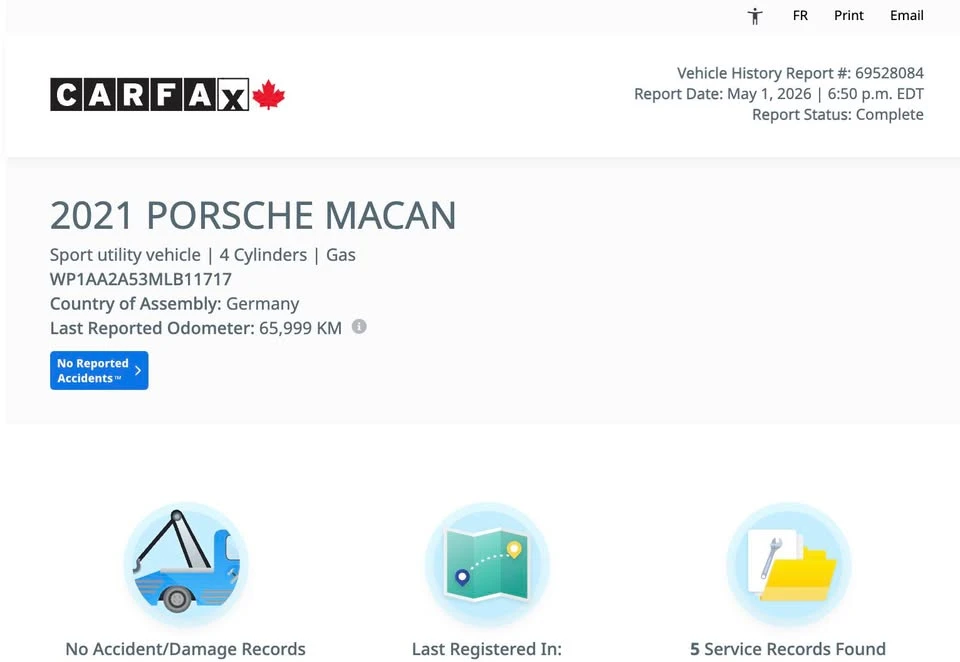Click the 2021 PORSCHE MACAN heading
Screen dimensions: 960x662
click(253, 216)
